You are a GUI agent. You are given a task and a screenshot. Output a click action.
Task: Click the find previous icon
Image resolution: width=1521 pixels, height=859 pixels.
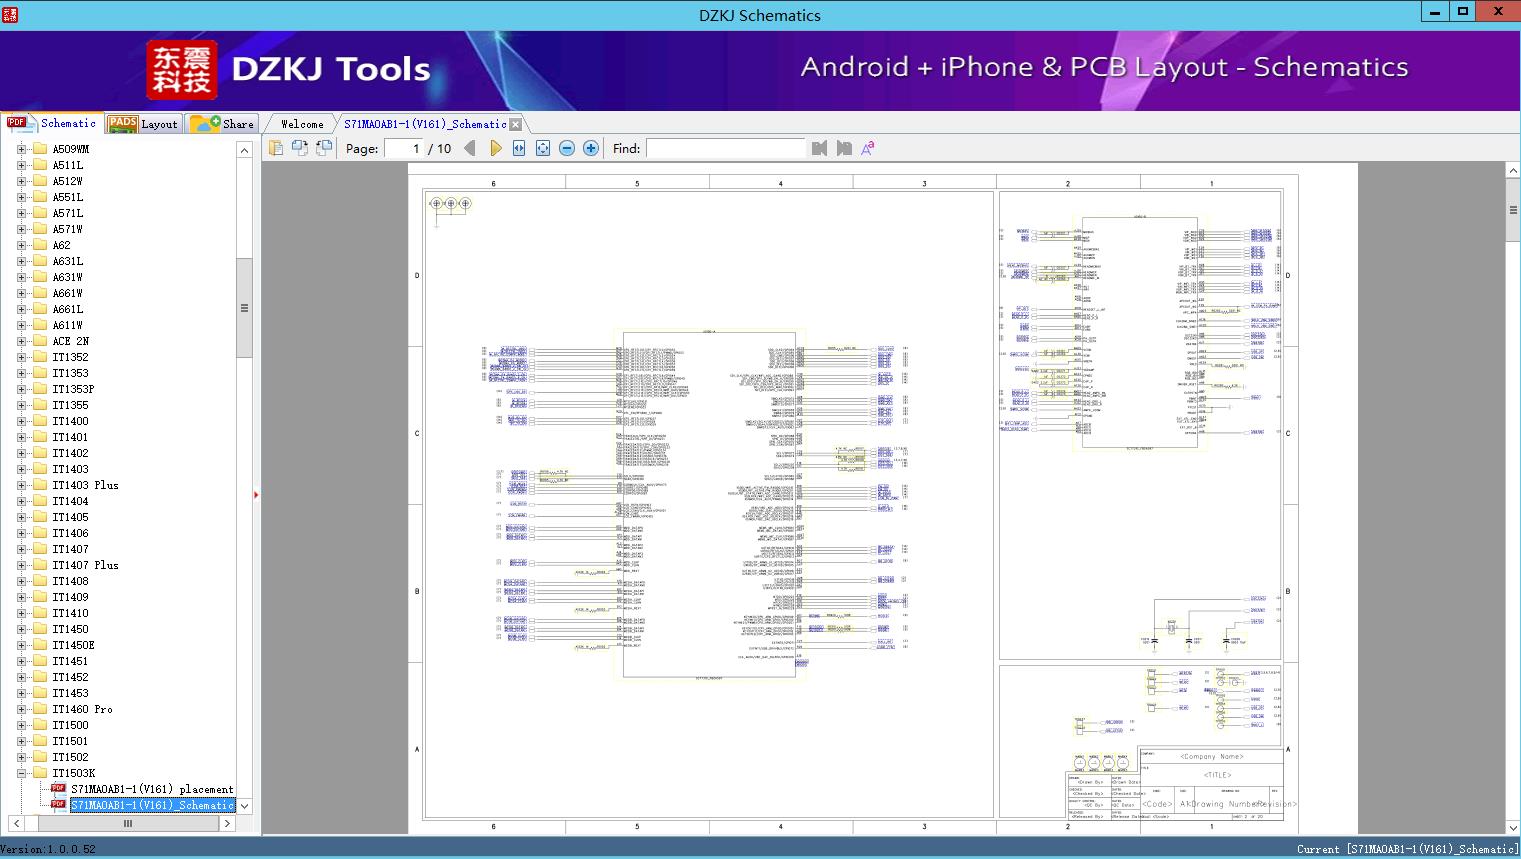(x=819, y=148)
